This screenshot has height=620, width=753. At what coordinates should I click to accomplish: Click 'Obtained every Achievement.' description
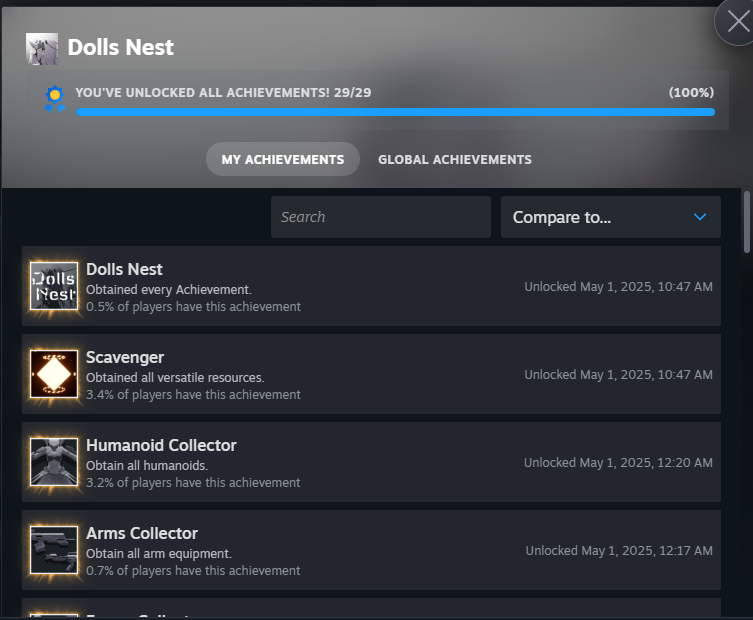point(169,290)
